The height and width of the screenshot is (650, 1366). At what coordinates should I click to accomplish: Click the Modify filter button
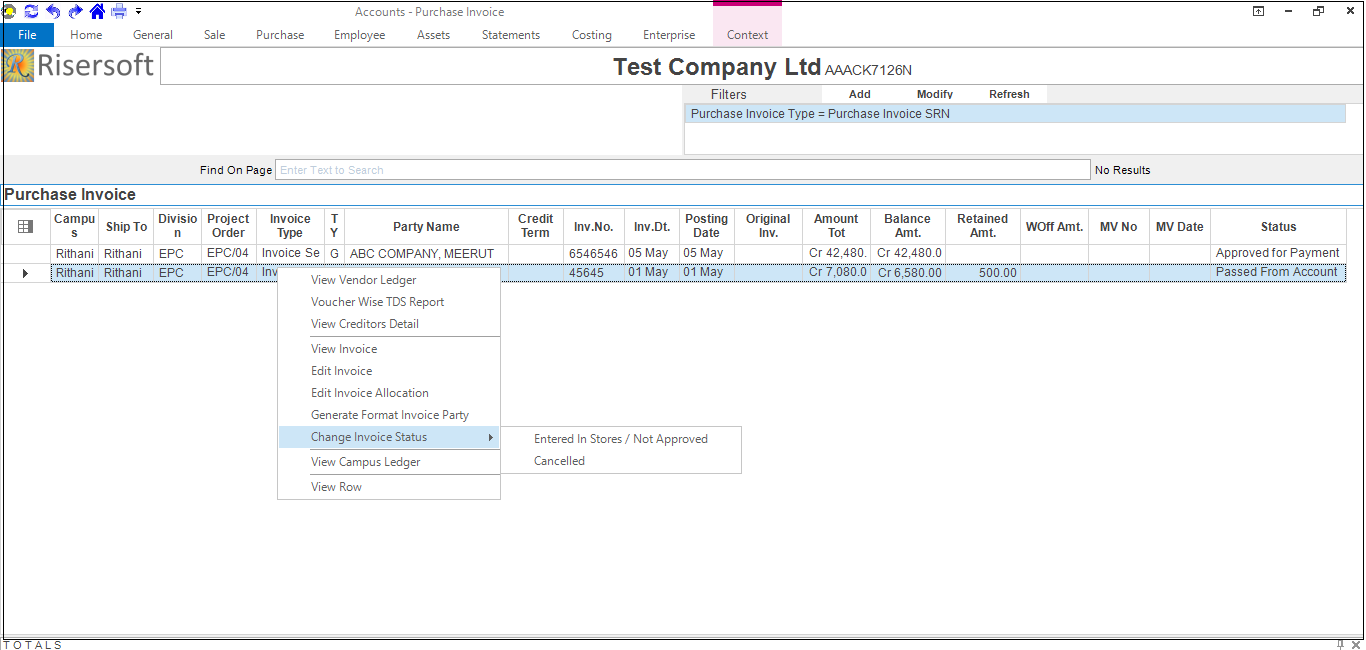934,94
